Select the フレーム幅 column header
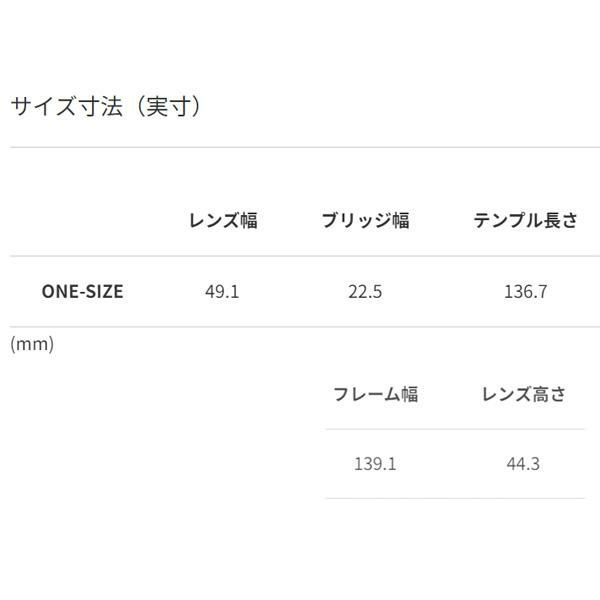Viewport: 600px width, 600px height. point(375,394)
